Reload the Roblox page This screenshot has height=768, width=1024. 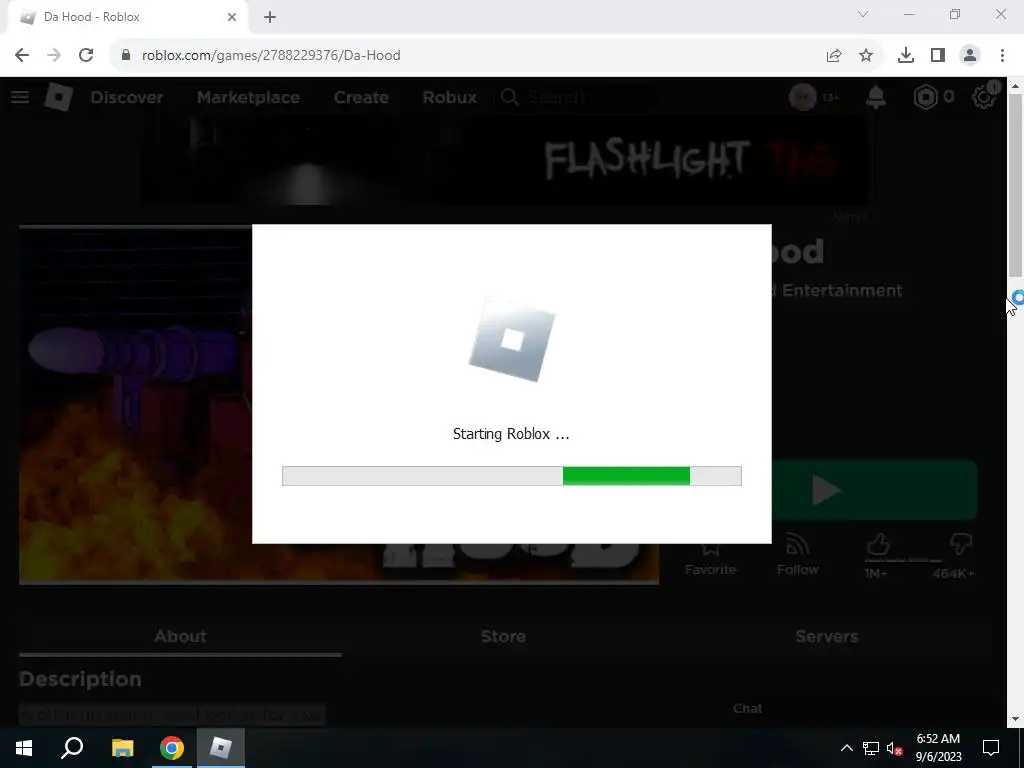(x=86, y=55)
